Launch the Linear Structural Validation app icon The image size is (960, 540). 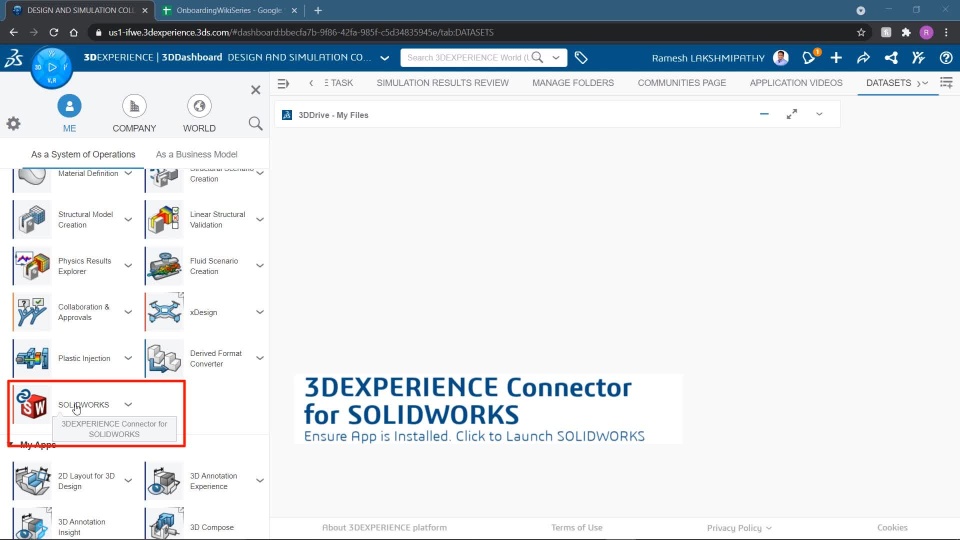click(x=164, y=220)
